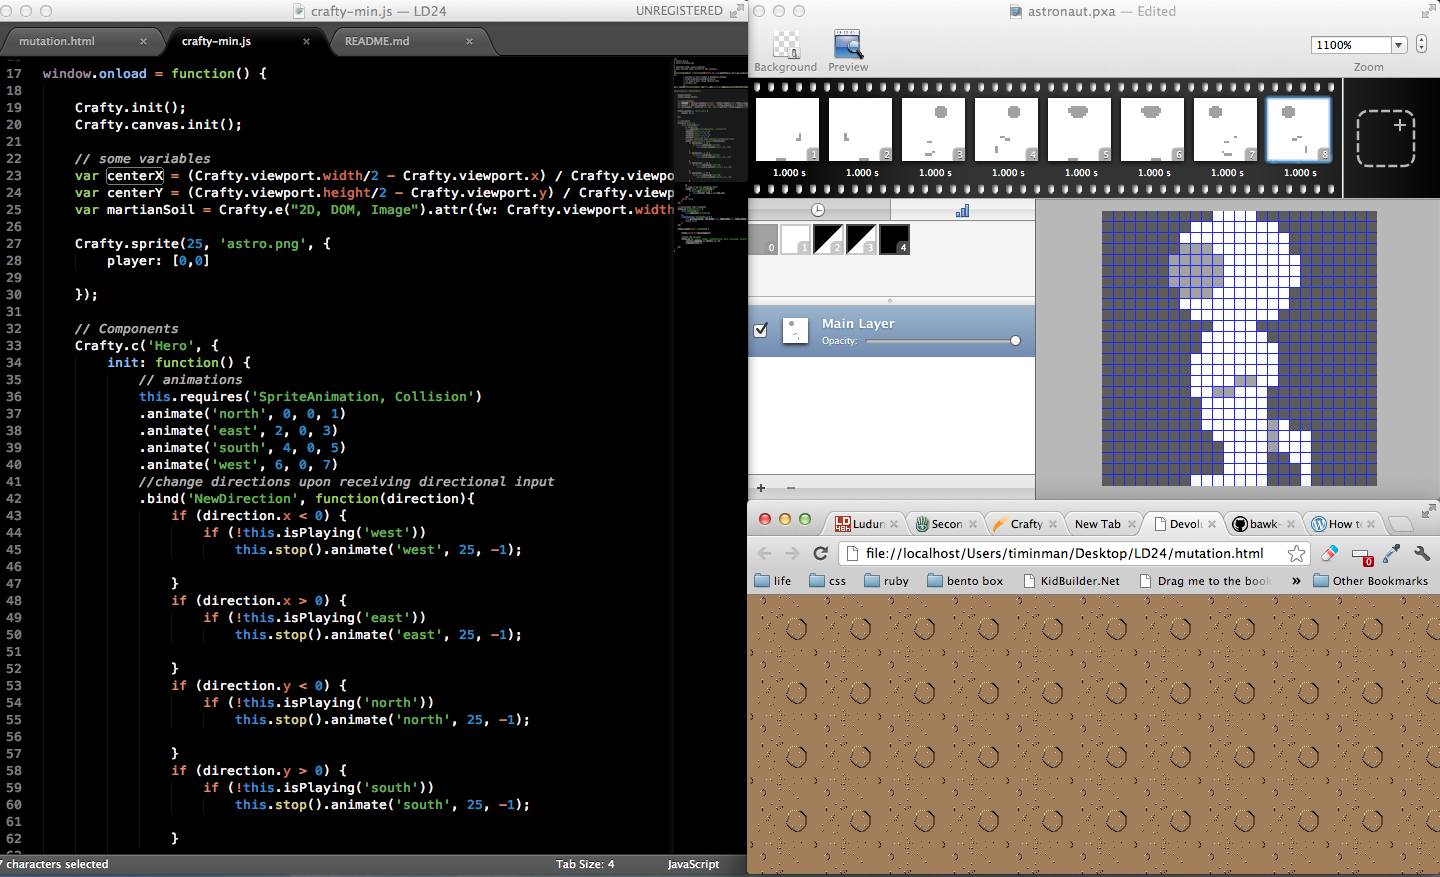Image resolution: width=1440 pixels, height=877 pixels.
Task: Open the 'css' bookmarks folder
Action: (x=828, y=581)
